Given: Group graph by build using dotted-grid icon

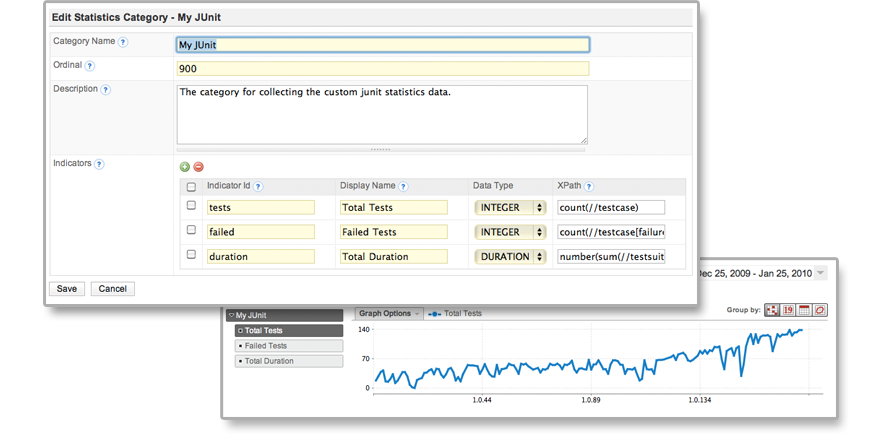Looking at the screenshot, I should [773, 310].
